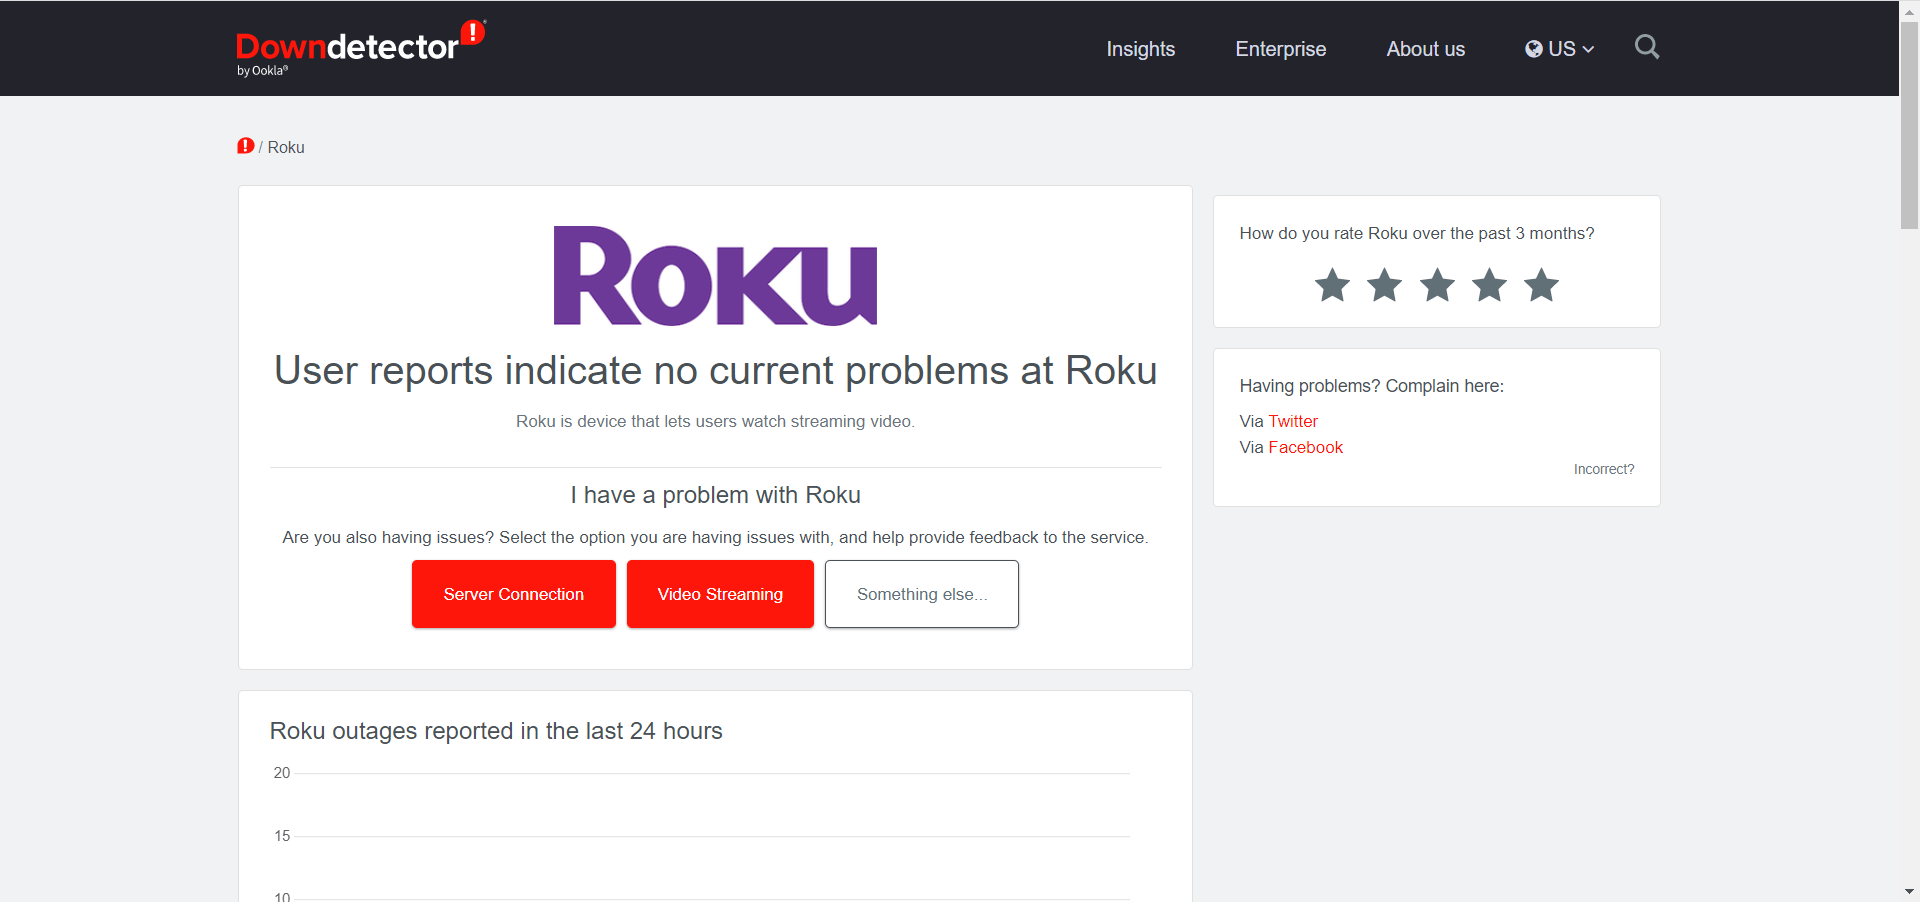Viewport: 1920px width, 902px height.
Task: Click the Incorrect? link
Action: point(1604,469)
